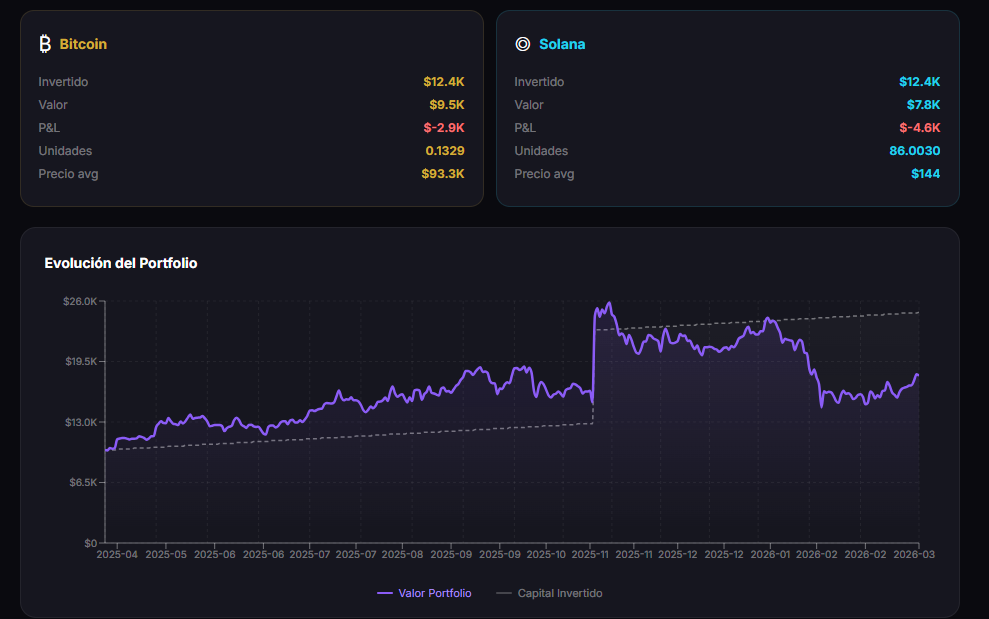Click the $13.0K y-axis label
Viewport: 989px width, 619px height.
81,422
